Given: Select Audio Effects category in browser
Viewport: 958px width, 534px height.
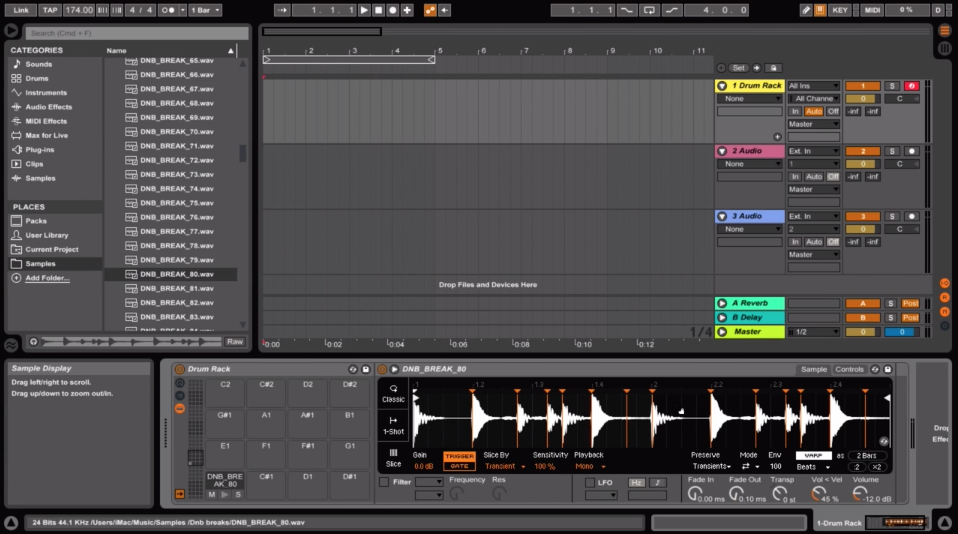Looking at the screenshot, I should (48, 107).
